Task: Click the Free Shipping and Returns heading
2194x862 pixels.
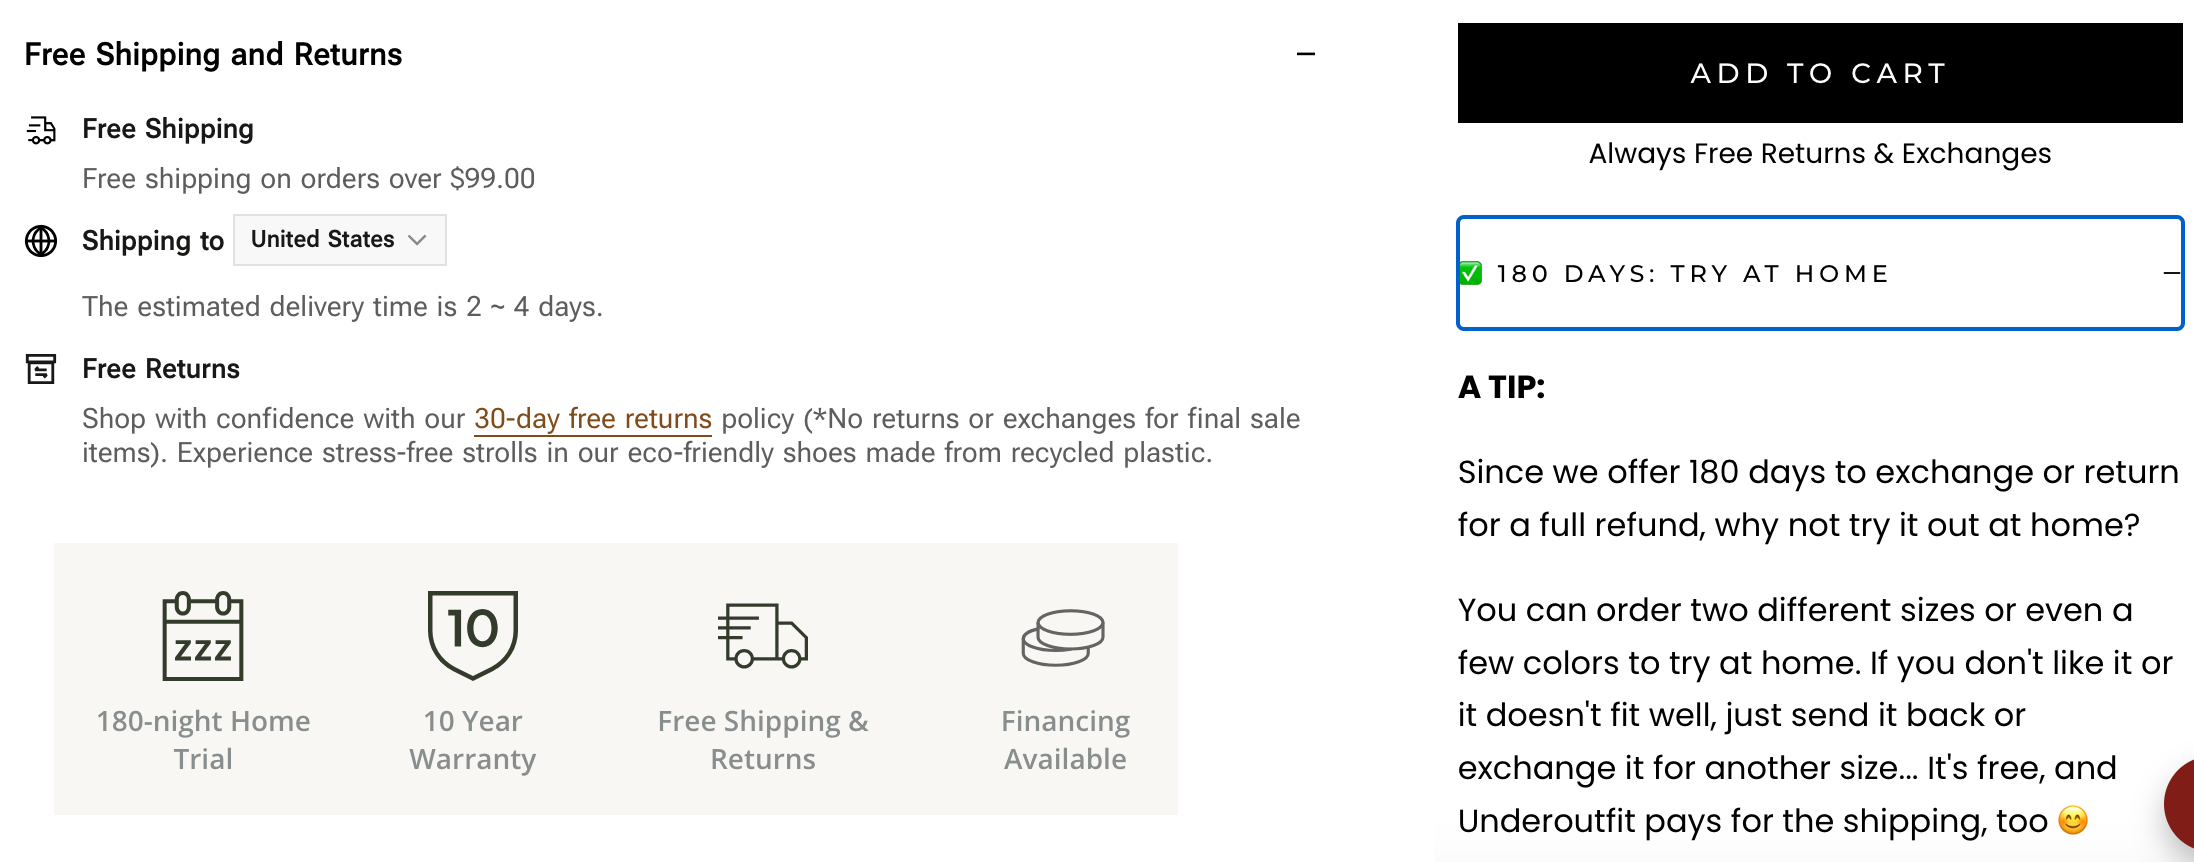Action: 213,54
